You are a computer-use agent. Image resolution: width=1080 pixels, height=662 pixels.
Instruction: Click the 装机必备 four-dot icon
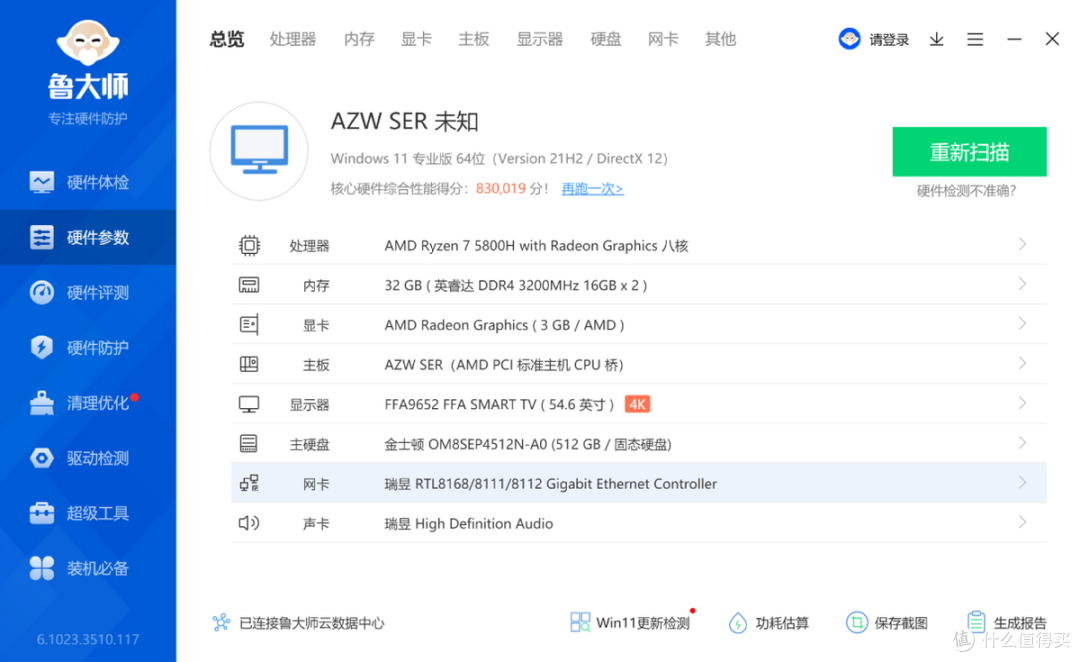tap(41, 568)
